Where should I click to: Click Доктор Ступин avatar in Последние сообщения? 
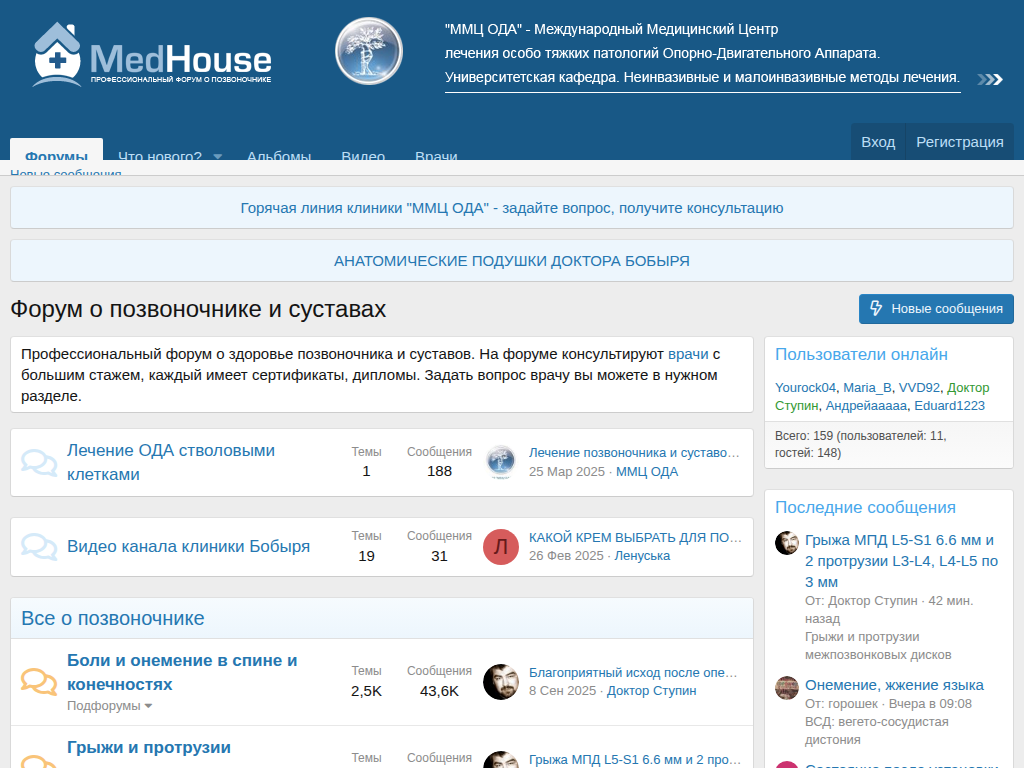[787, 543]
